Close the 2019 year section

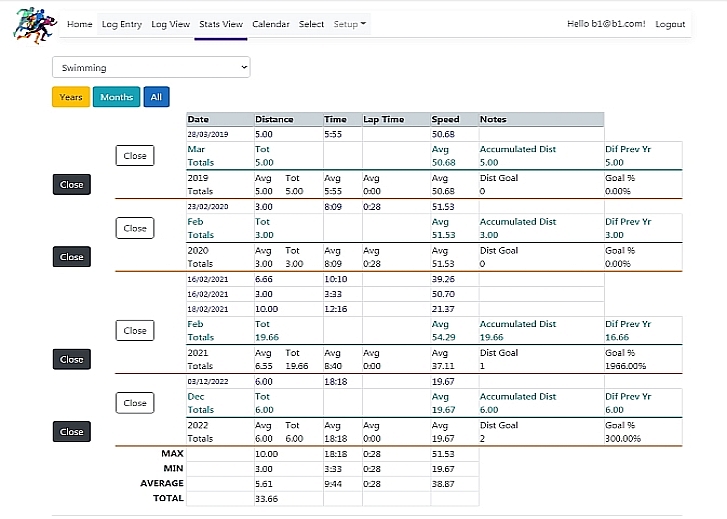click(x=71, y=185)
